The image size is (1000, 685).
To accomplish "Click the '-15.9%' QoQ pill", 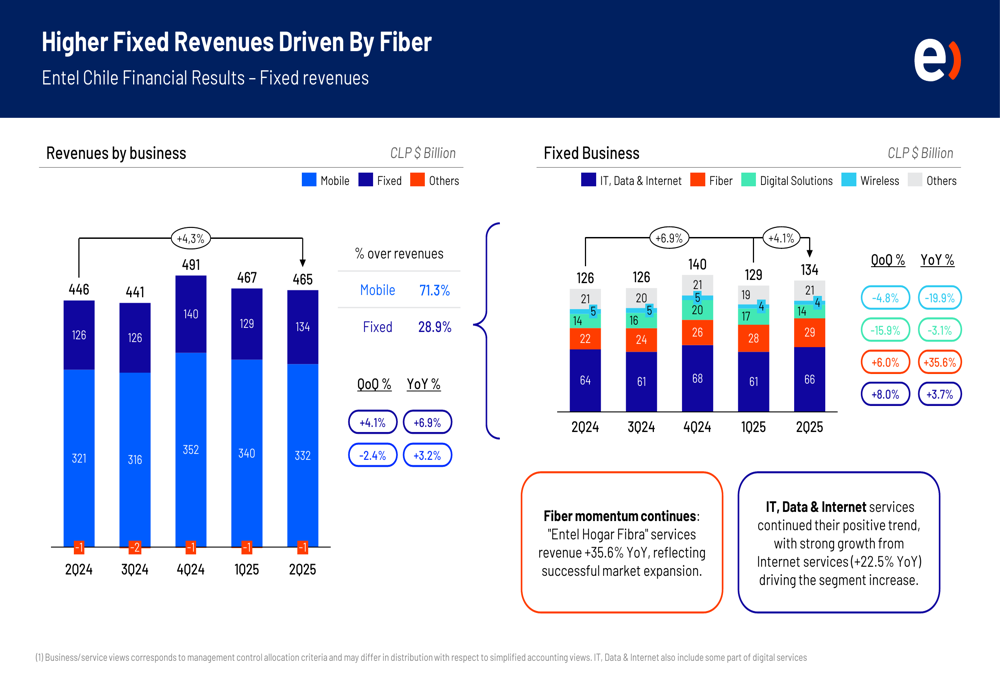I will pyautogui.click(x=885, y=330).
